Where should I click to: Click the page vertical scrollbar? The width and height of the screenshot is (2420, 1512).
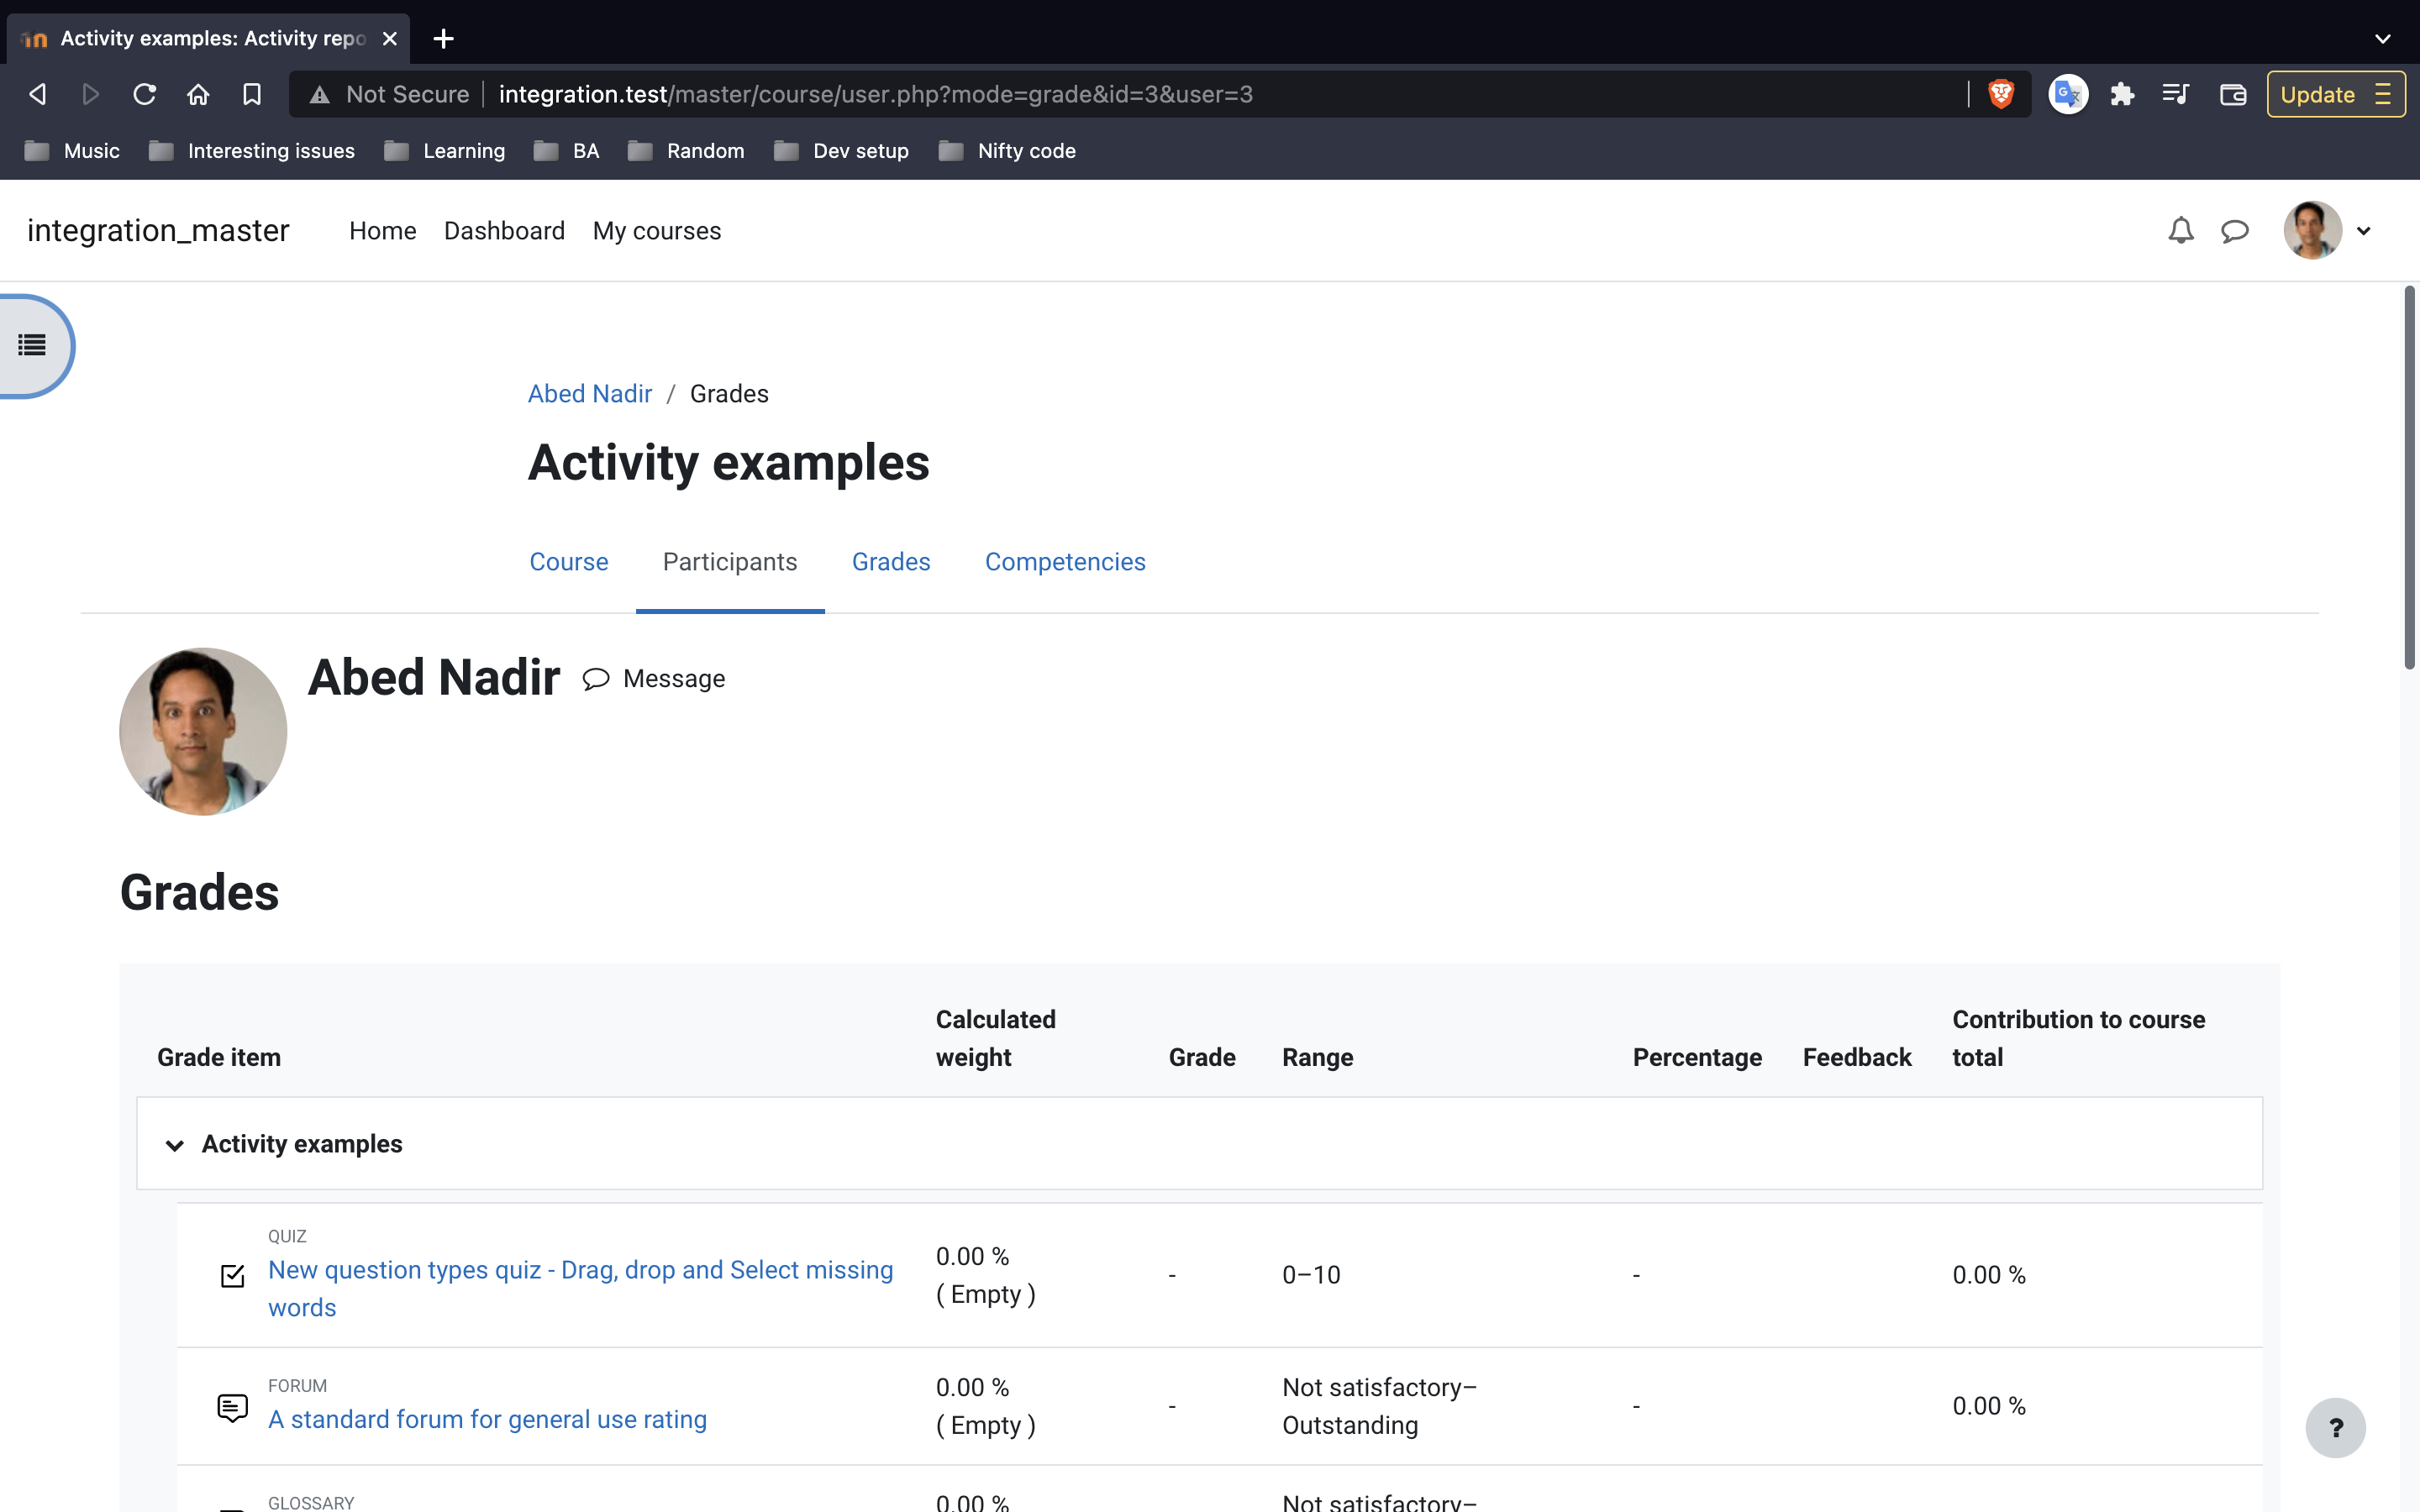pos(2409,478)
